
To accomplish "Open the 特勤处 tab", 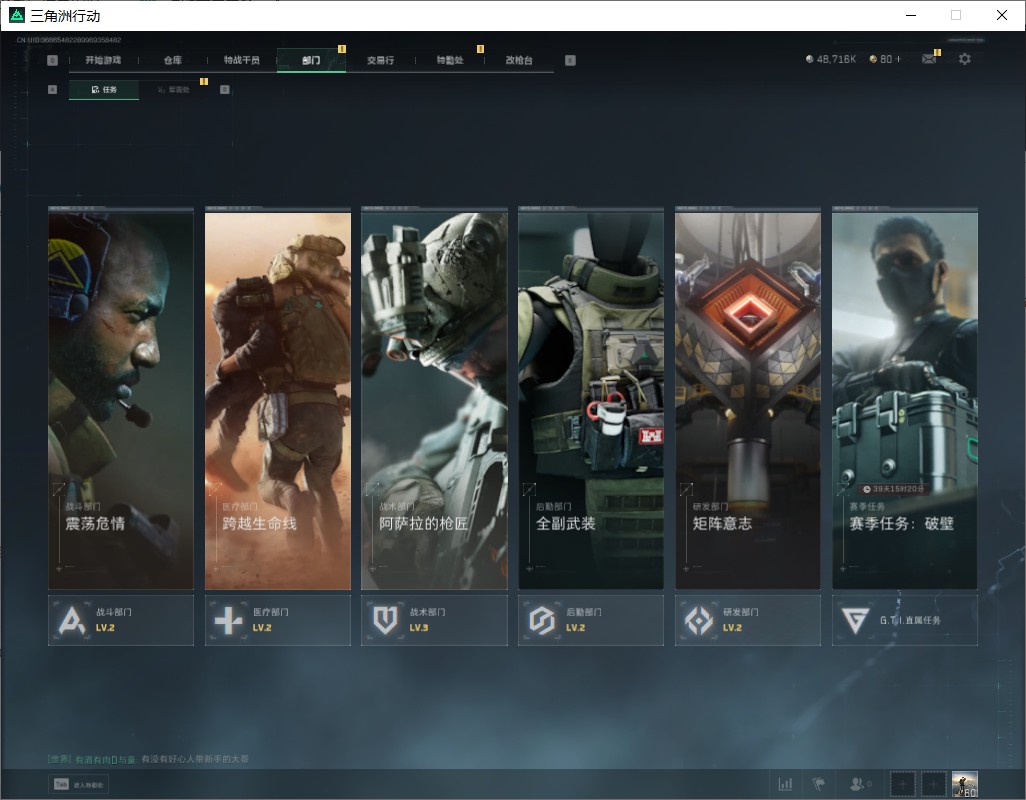I will click(450, 60).
